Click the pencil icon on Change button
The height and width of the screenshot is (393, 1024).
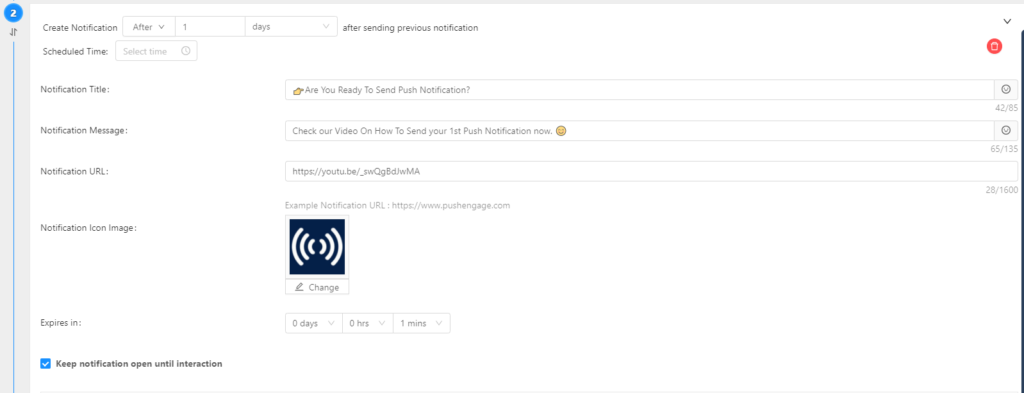300,287
